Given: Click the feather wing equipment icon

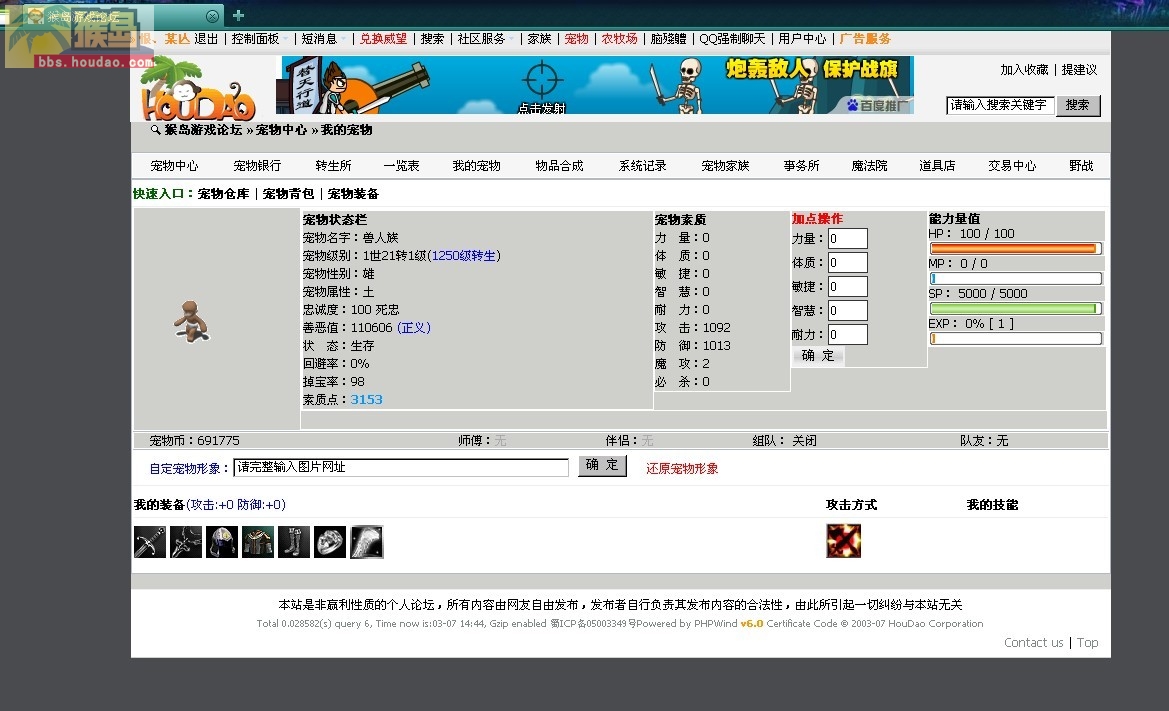Looking at the screenshot, I should pyautogui.click(x=366, y=542).
